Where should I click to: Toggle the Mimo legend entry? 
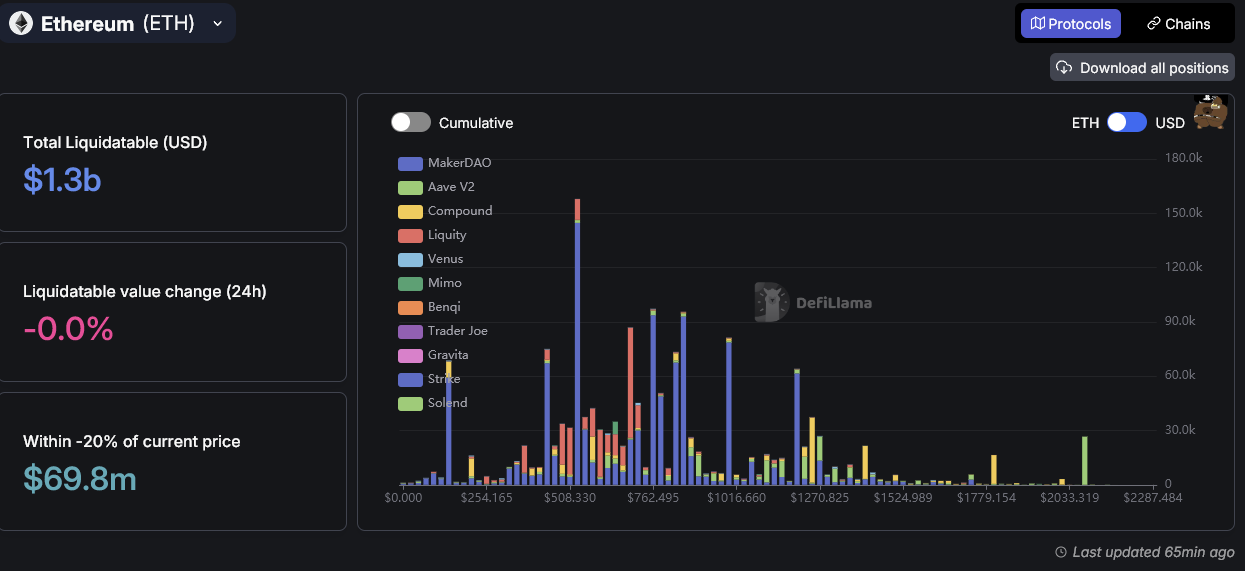click(430, 283)
